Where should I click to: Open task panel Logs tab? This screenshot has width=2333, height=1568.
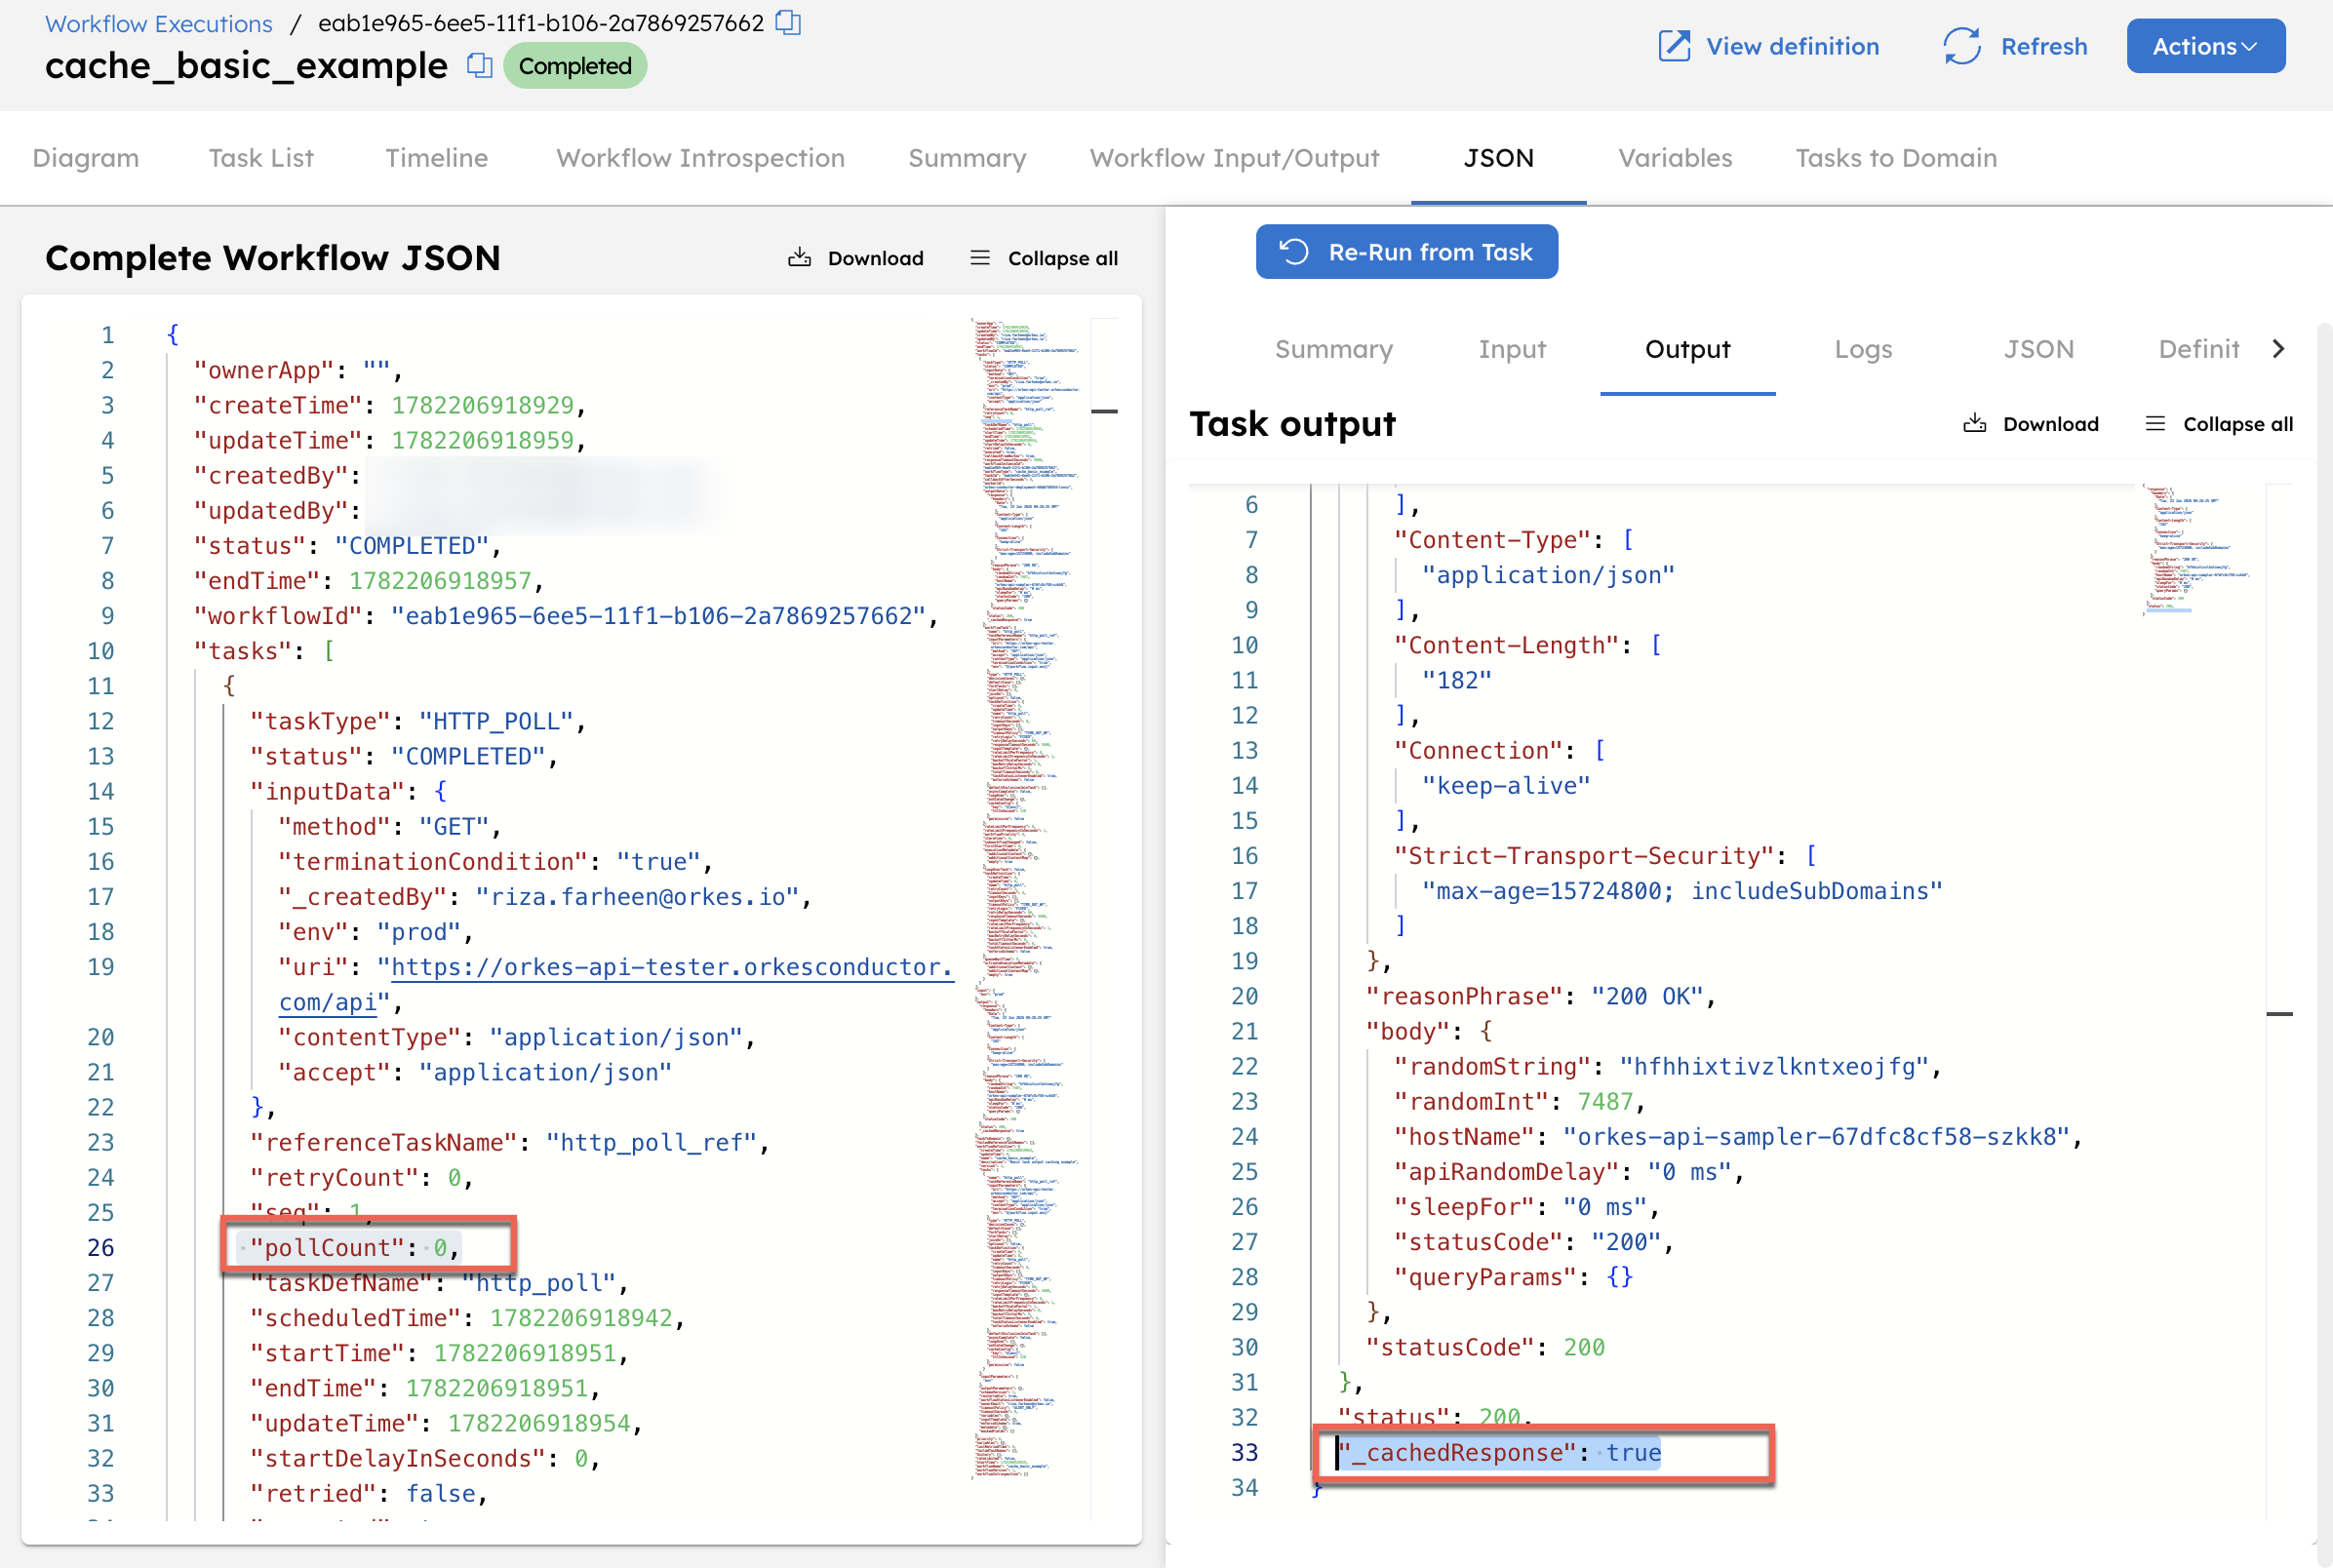pos(1863,349)
